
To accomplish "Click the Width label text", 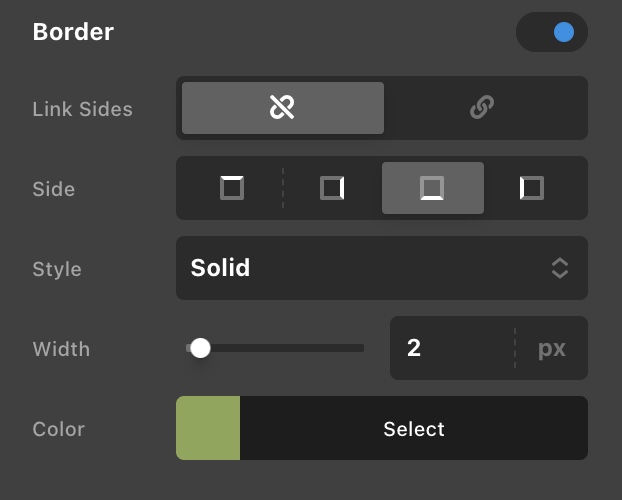I will (61, 348).
